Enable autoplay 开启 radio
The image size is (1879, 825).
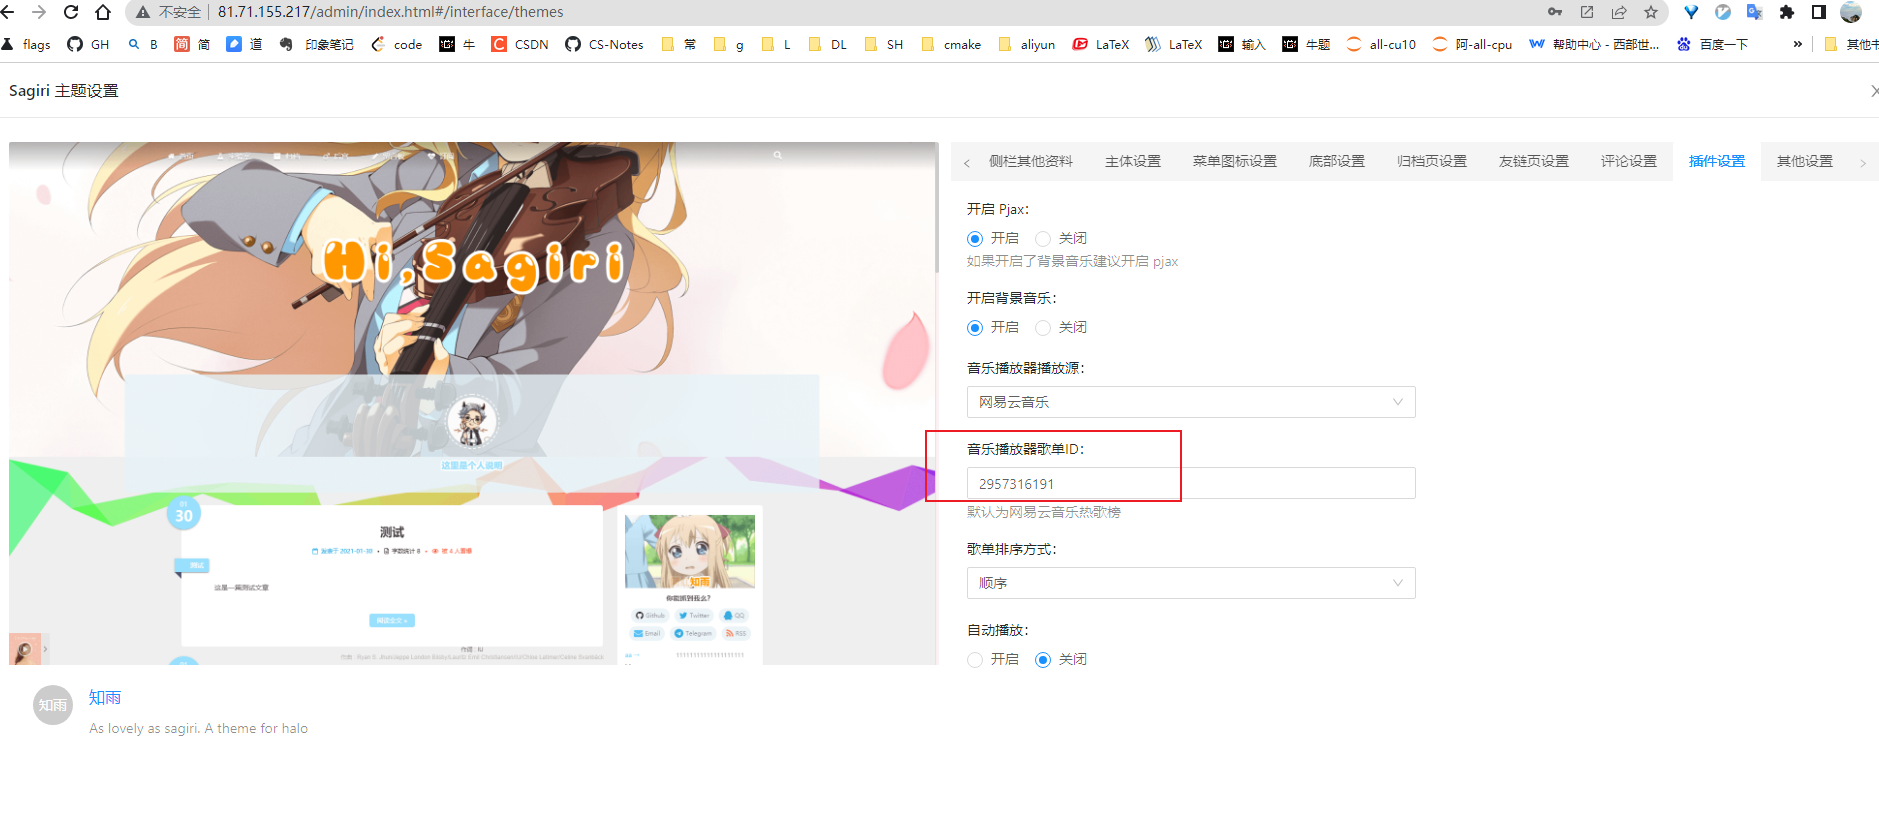pos(975,660)
